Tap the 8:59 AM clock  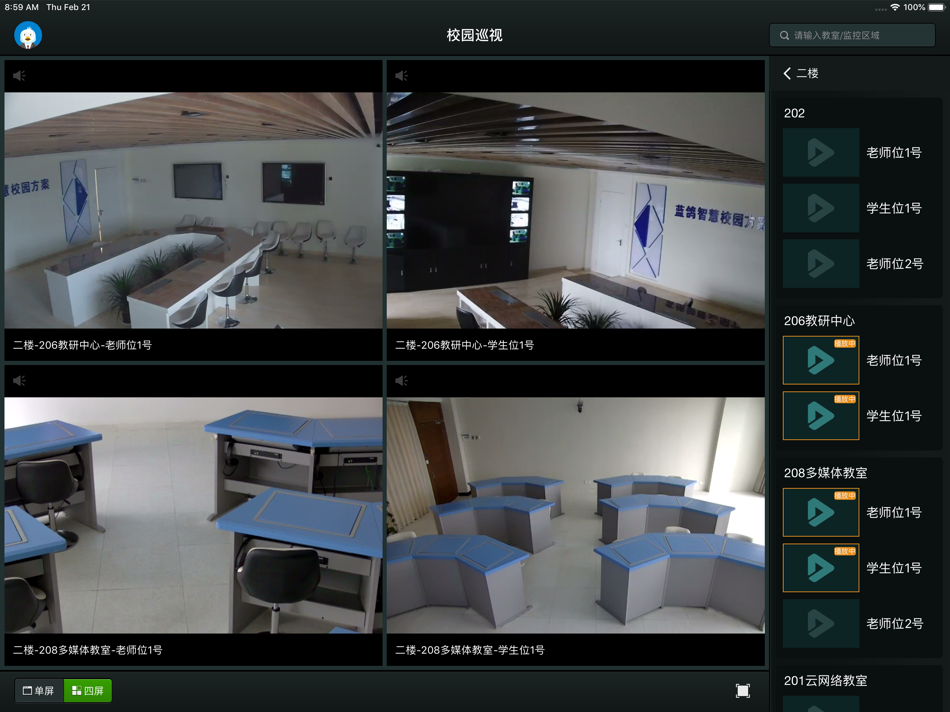(x=22, y=7)
